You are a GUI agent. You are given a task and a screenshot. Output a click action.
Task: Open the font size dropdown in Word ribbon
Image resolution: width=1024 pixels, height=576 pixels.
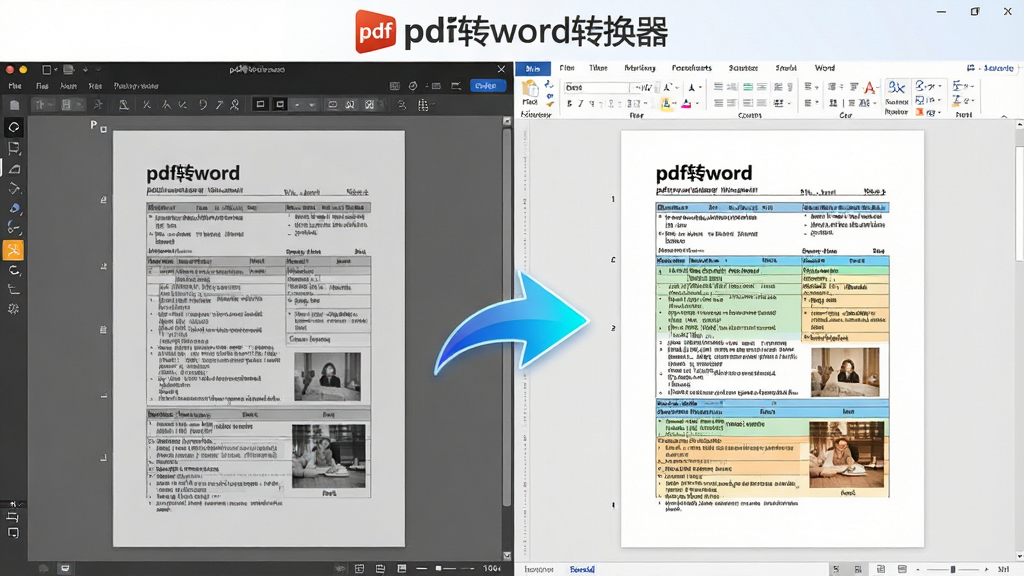pos(644,88)
